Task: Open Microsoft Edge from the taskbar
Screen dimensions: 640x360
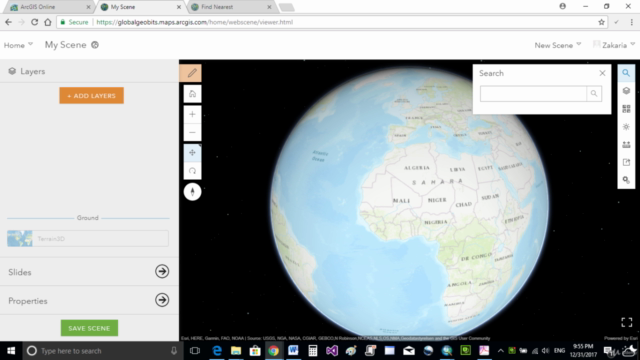Action: click(x=217, y=351)
